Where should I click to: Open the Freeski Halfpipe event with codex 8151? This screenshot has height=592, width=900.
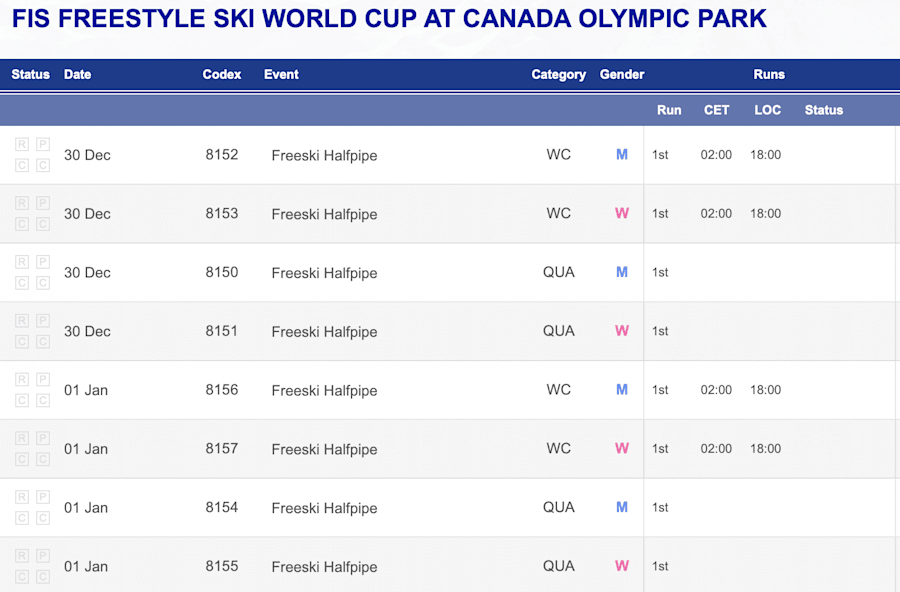click(x=324, y=332)
